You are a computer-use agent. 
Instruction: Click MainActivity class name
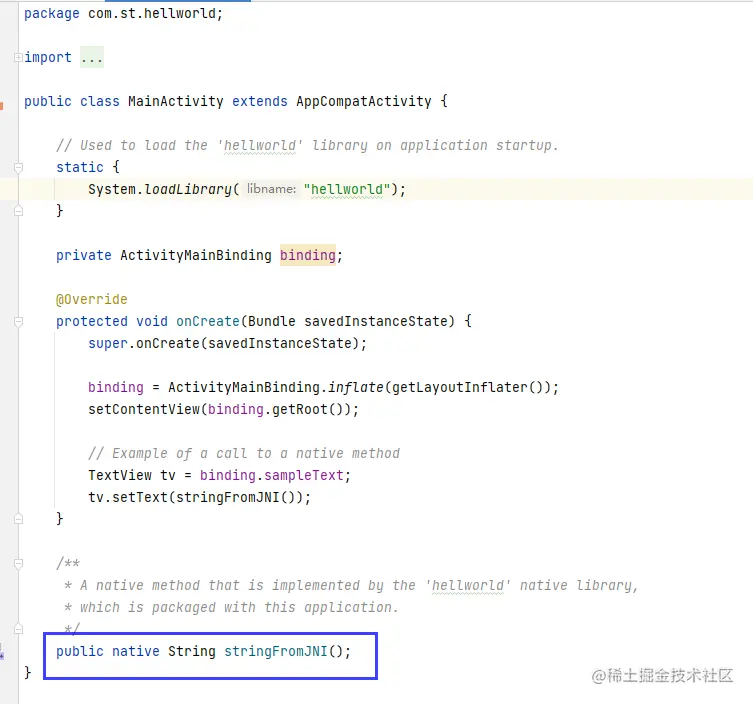[176, 101]
